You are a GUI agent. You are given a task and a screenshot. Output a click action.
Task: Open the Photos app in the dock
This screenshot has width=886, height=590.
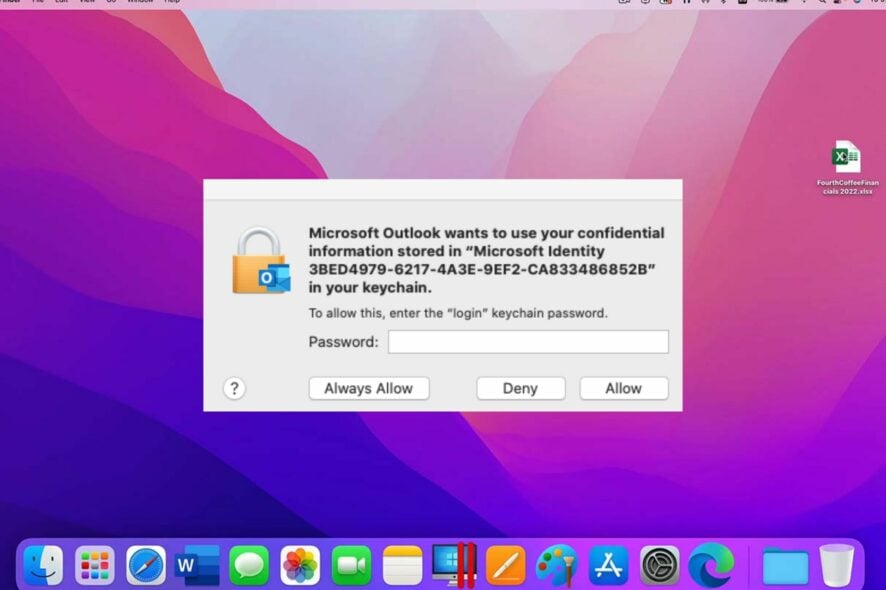[300, 565]
